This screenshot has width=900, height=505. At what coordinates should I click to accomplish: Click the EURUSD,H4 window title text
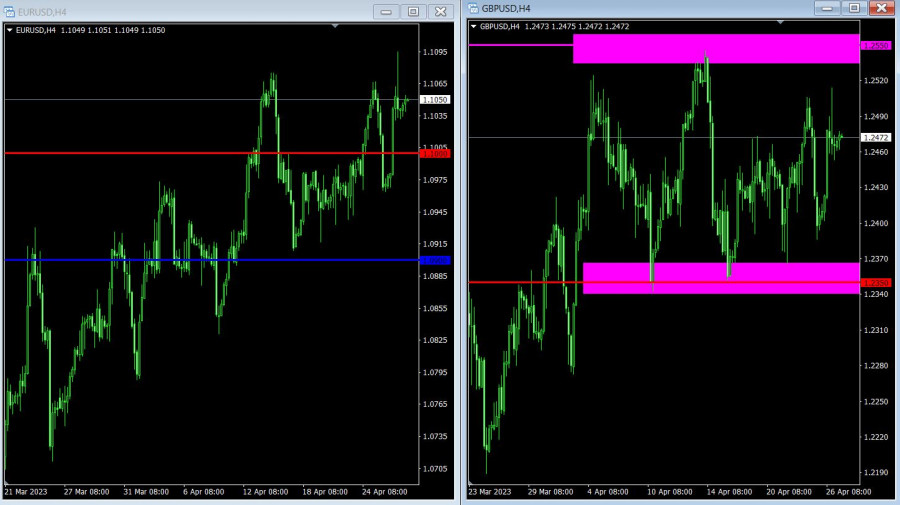point(42,12)
